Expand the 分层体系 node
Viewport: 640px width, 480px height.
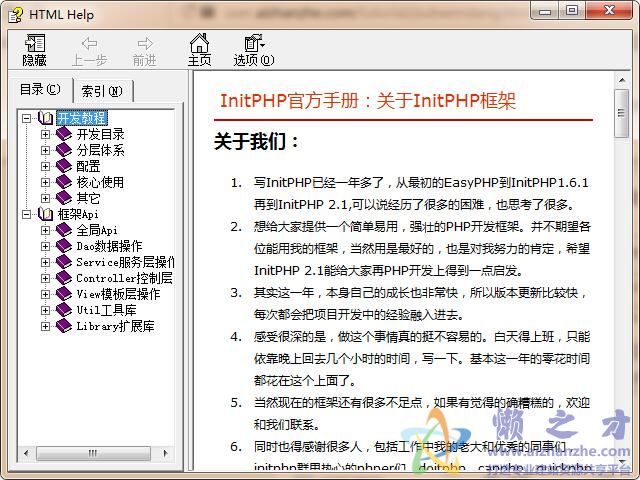(45, 150)
